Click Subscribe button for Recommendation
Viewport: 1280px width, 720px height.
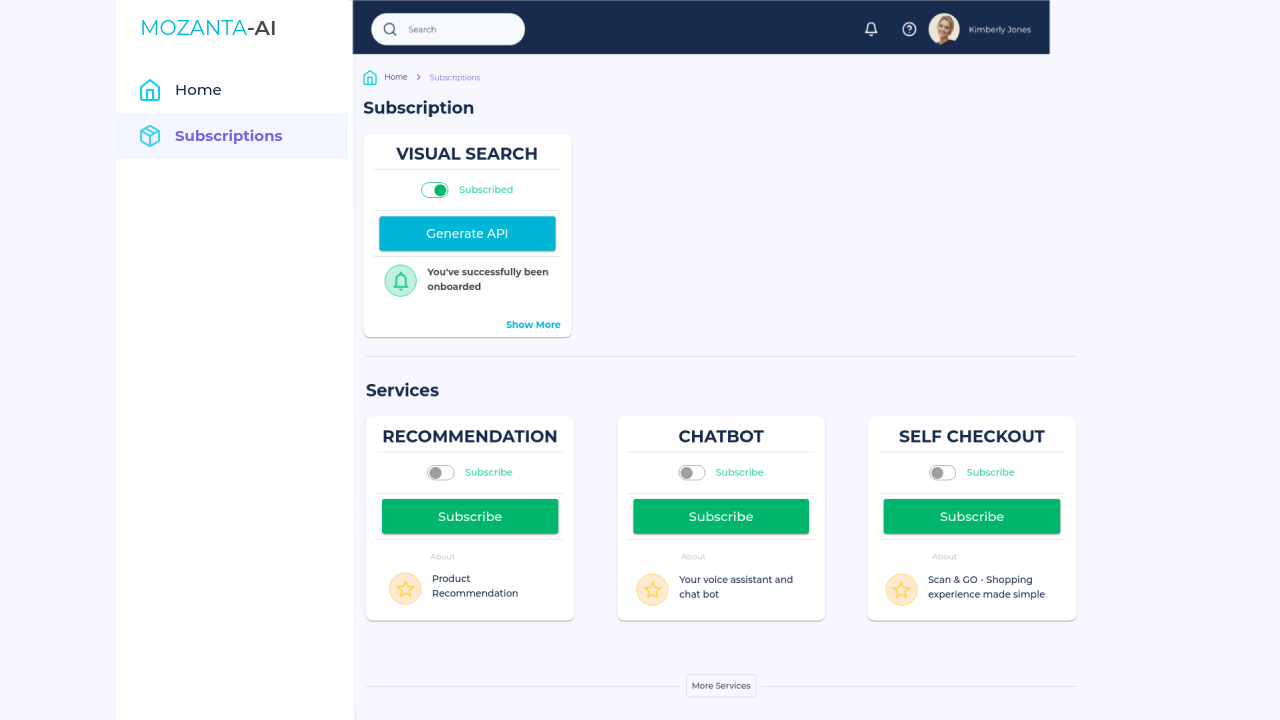click(x=470, y=517)
